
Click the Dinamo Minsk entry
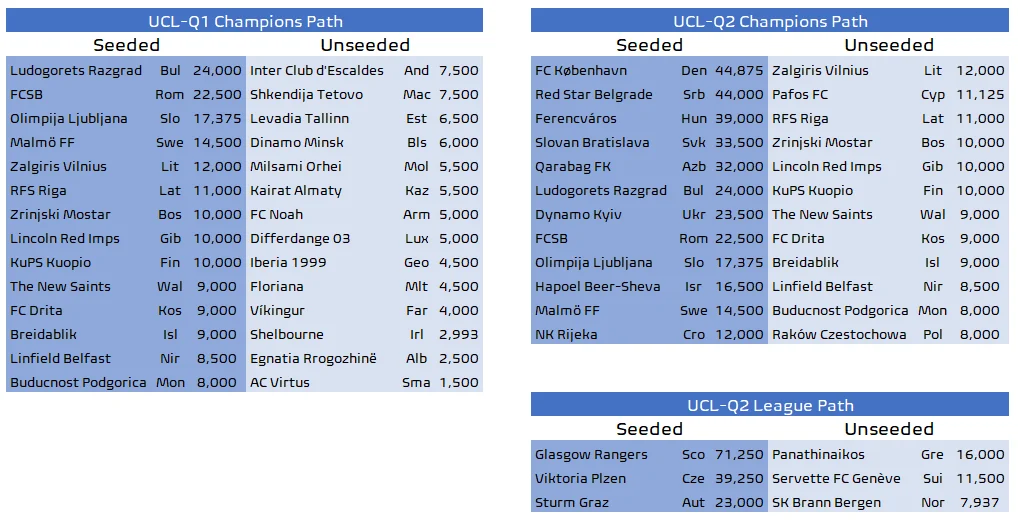click(x=297, y=143)
